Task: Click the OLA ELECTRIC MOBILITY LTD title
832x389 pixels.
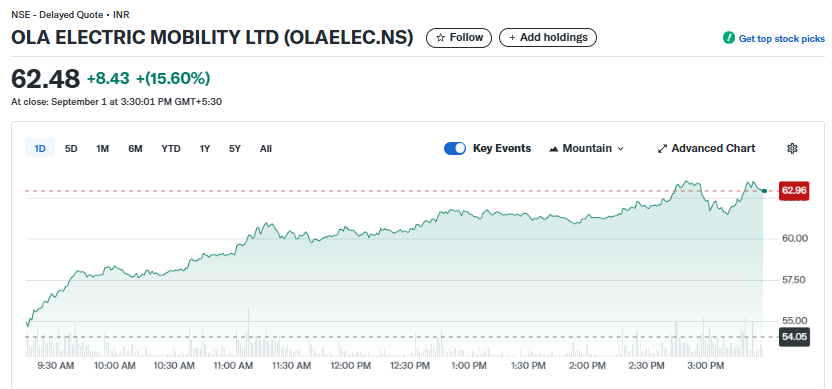Action: tap(212, 38)
